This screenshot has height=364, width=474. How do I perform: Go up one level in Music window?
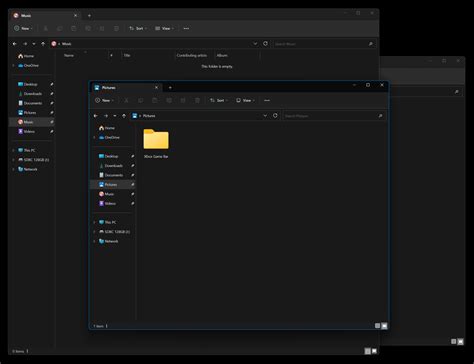click(43, 44)
